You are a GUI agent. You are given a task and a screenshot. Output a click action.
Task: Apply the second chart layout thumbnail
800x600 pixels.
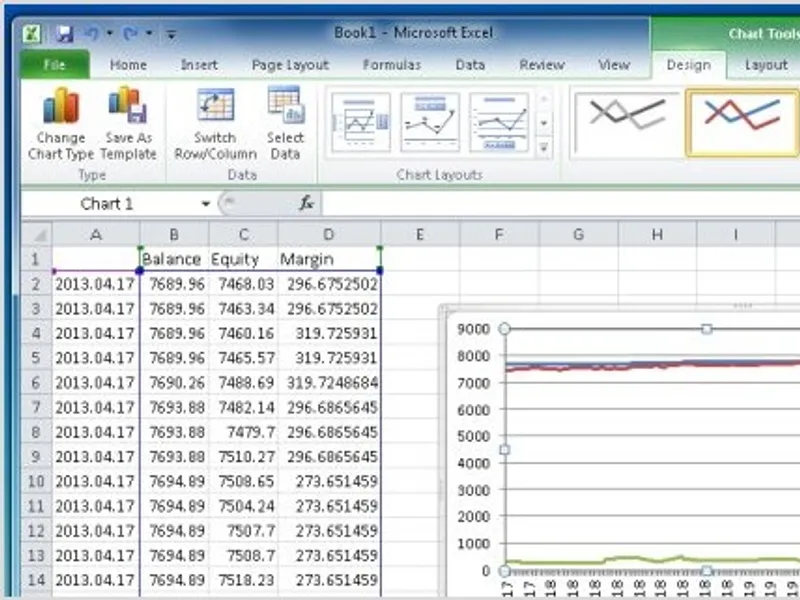[x=430, y=122]
